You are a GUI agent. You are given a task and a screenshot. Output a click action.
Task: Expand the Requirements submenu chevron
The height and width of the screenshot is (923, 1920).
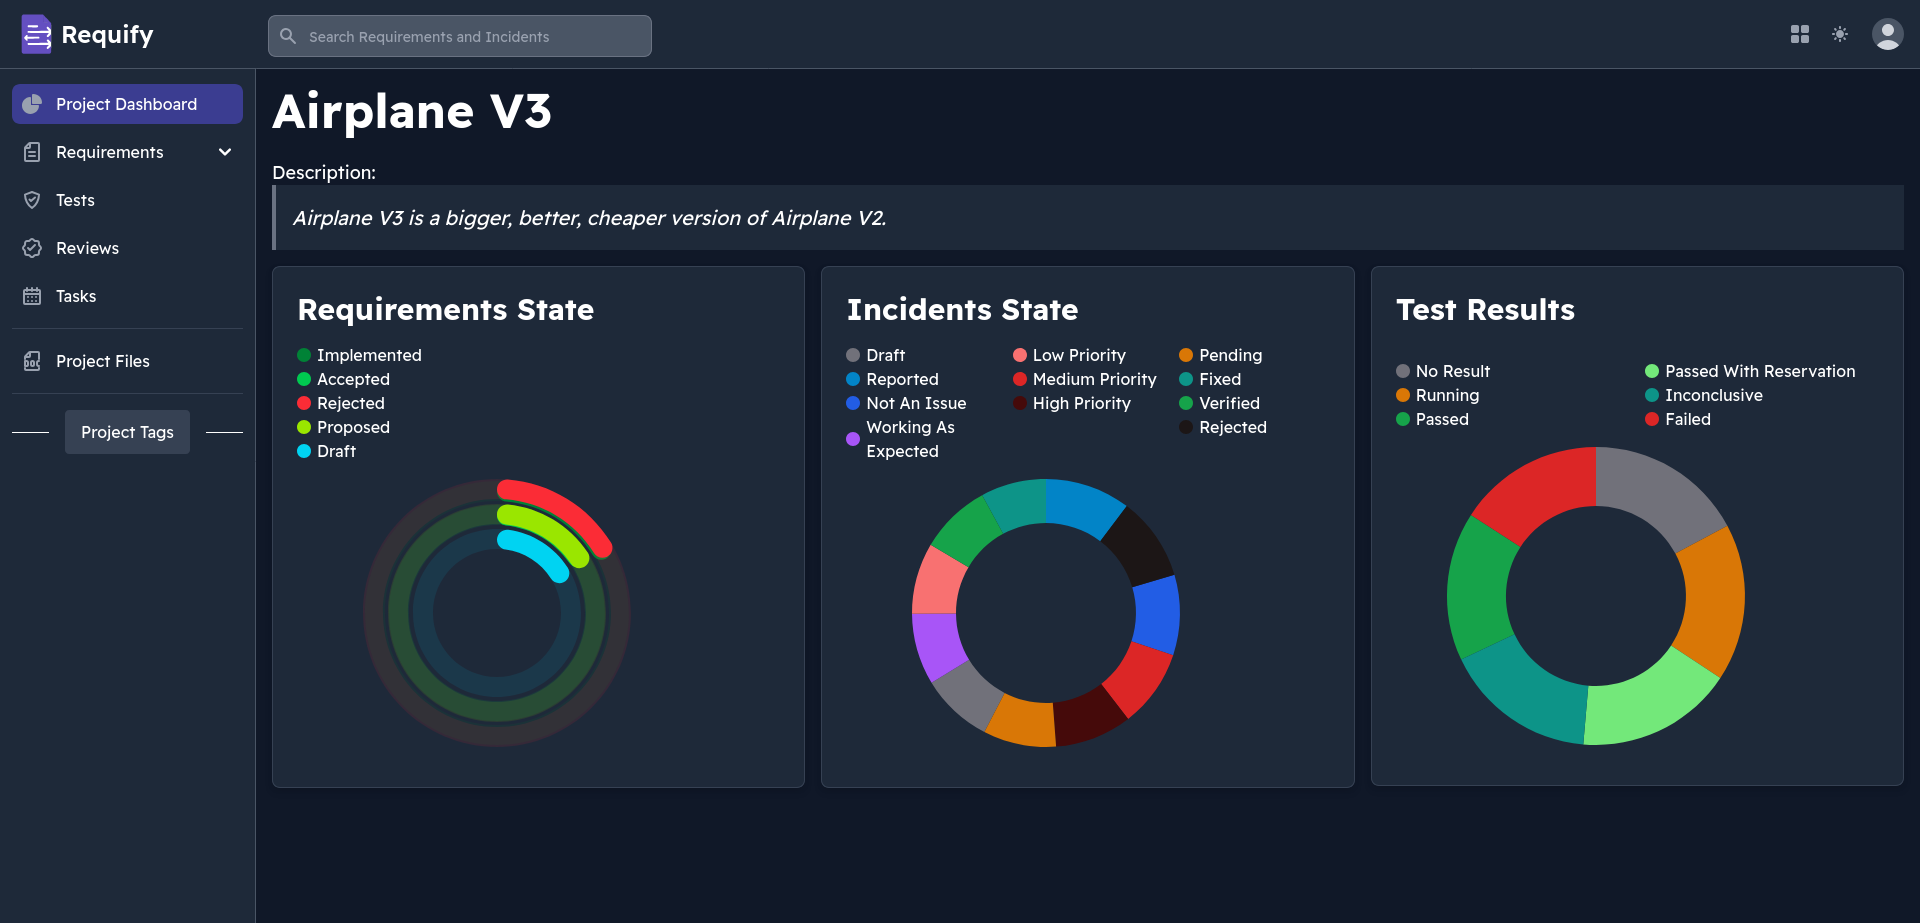click(x=225, y=152)
